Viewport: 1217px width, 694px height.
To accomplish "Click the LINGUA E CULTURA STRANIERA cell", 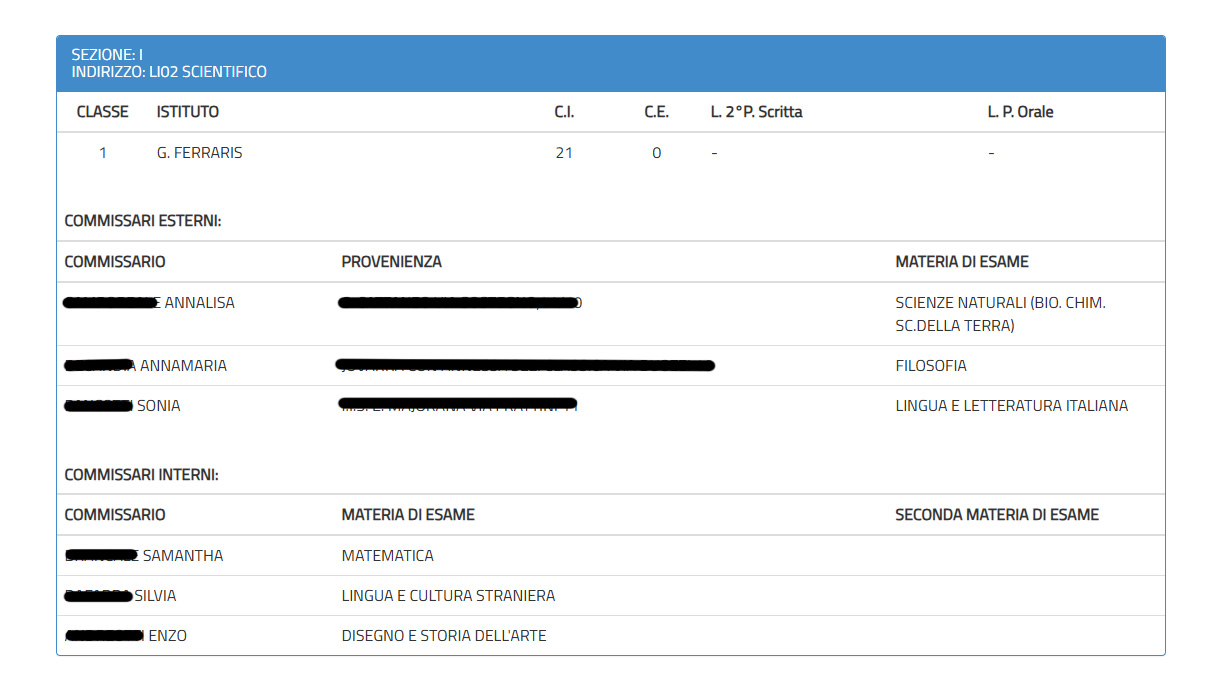I will (x=448, y=596).
